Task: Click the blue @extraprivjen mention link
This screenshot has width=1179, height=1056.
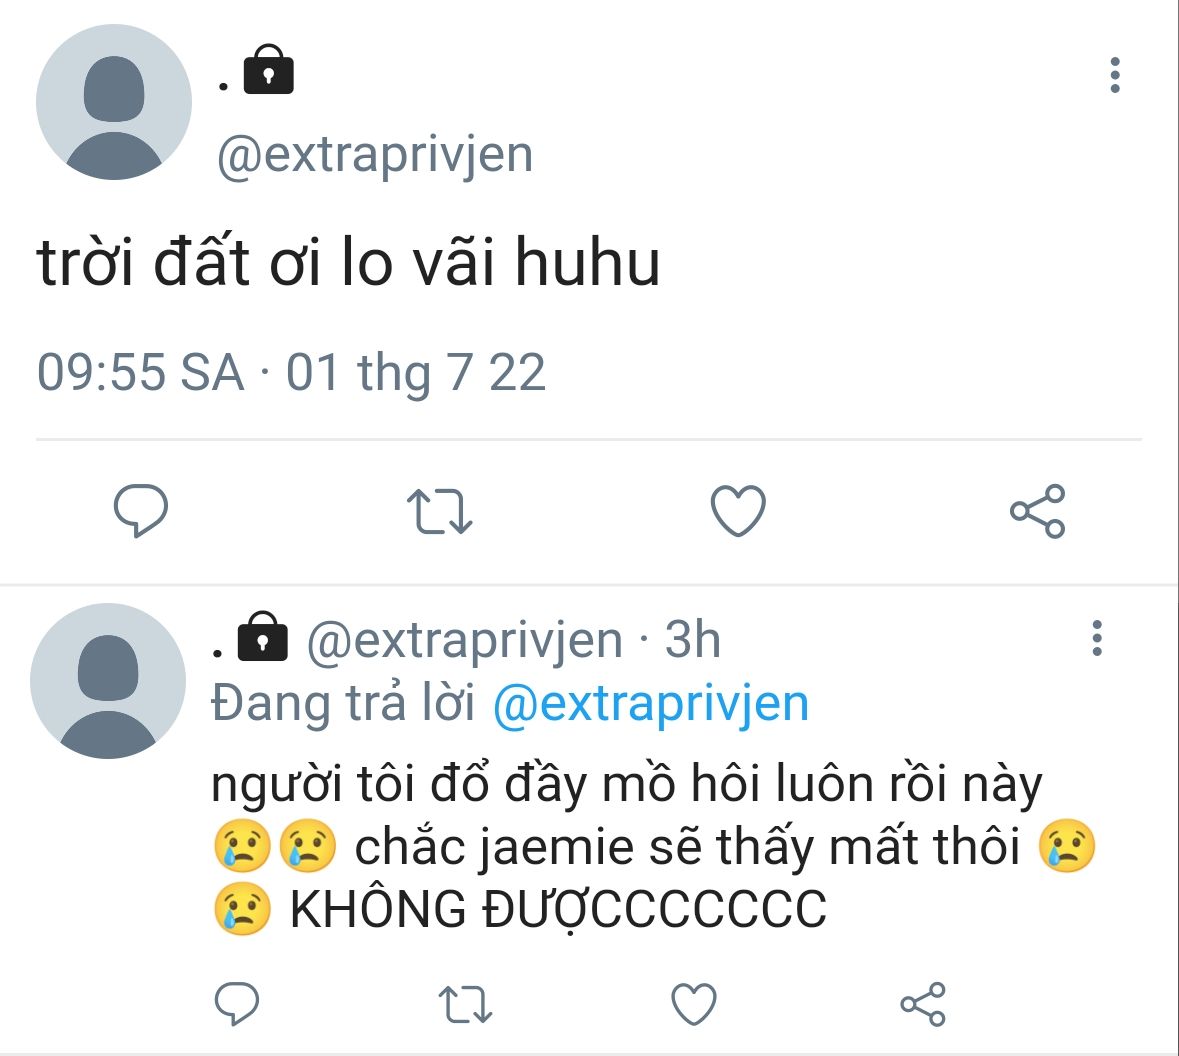Action: point(651,704)
